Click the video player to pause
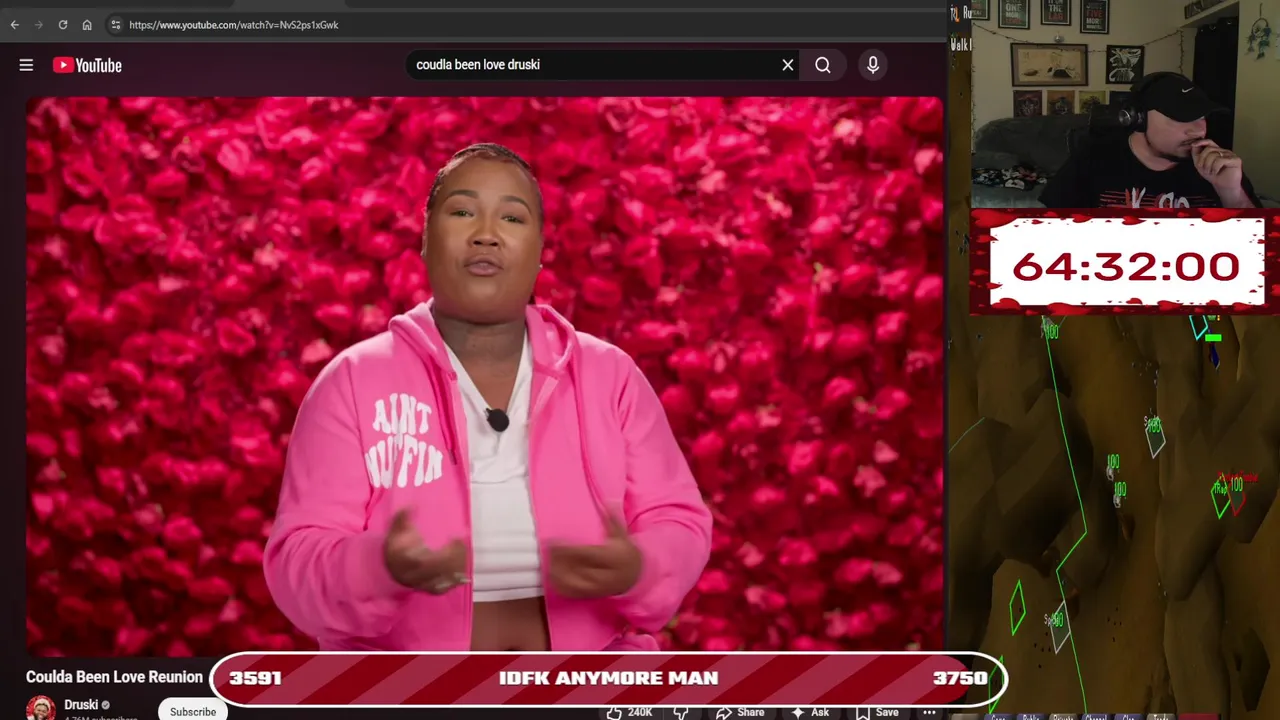Image resolution: width=1280 pixels, height=720 pixels. pyautogui.click(x=484, y=374)
